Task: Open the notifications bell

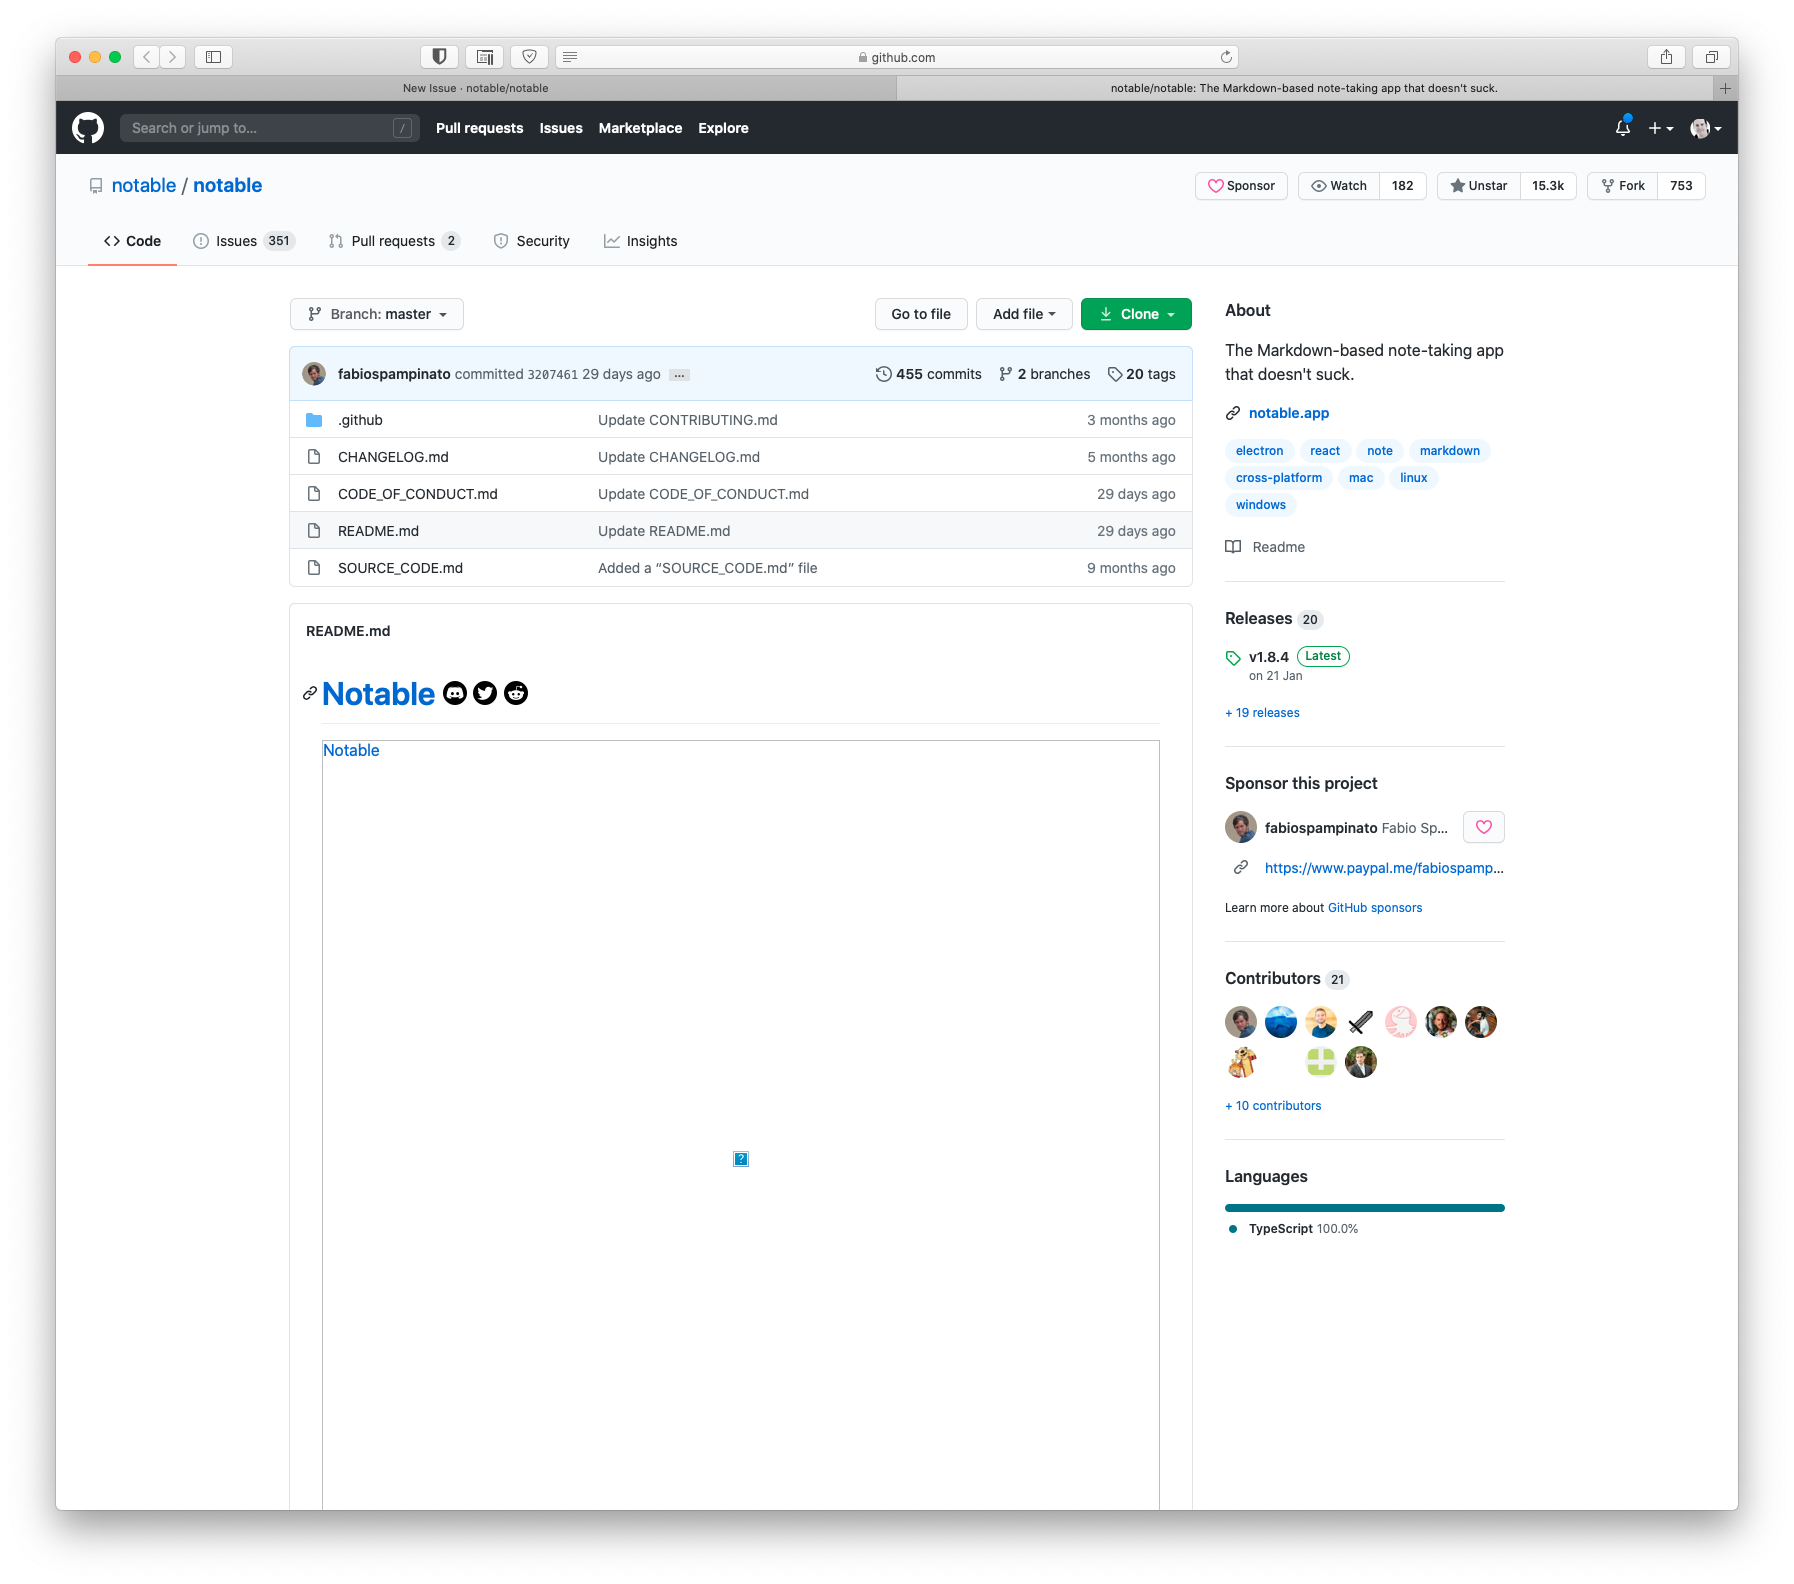Action: pyautogui.click(x=1622, y=128)
